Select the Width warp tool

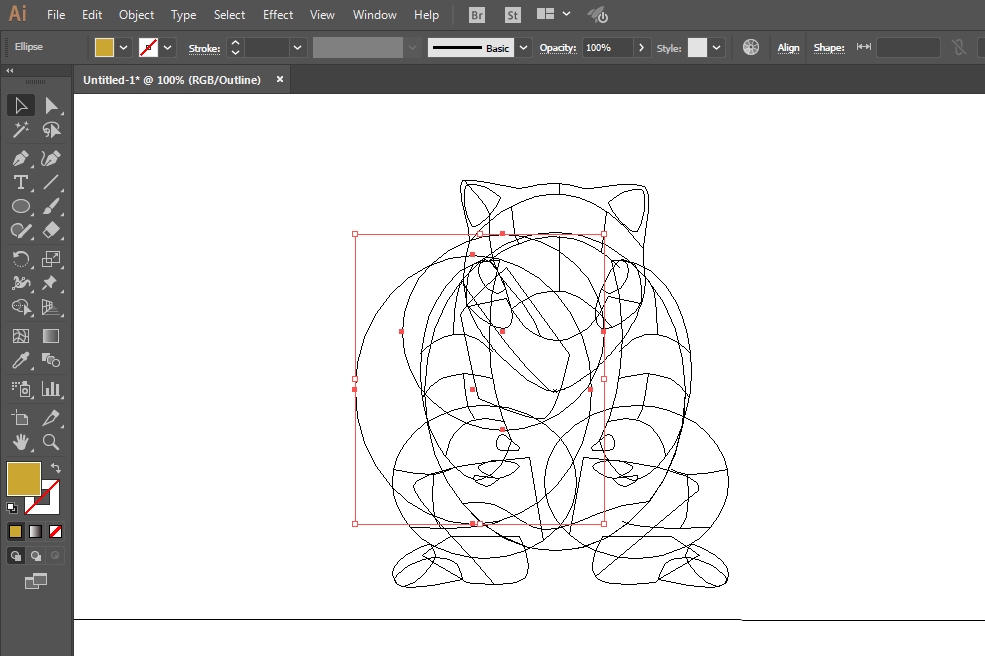pyautogui.click(x=21, y=283)
